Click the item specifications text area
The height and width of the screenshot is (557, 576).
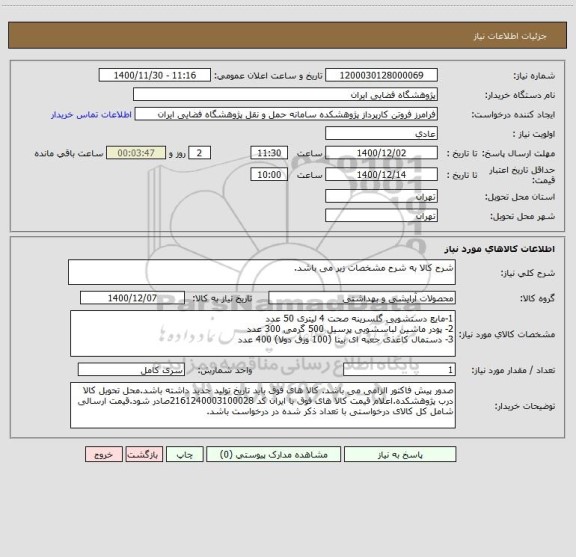pos(263,334)
